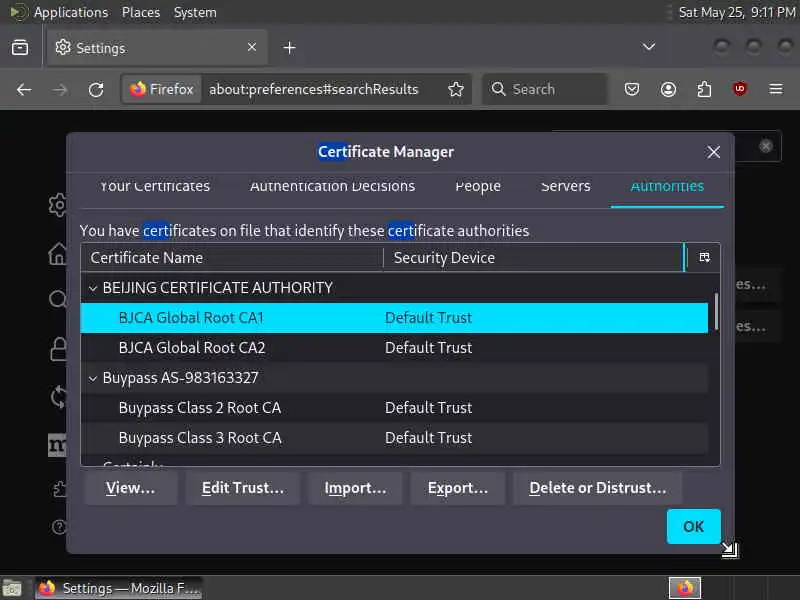Close the Certificate Manager dialog with X
Viewport: 800px width, 600px height.
click(713, 152)
